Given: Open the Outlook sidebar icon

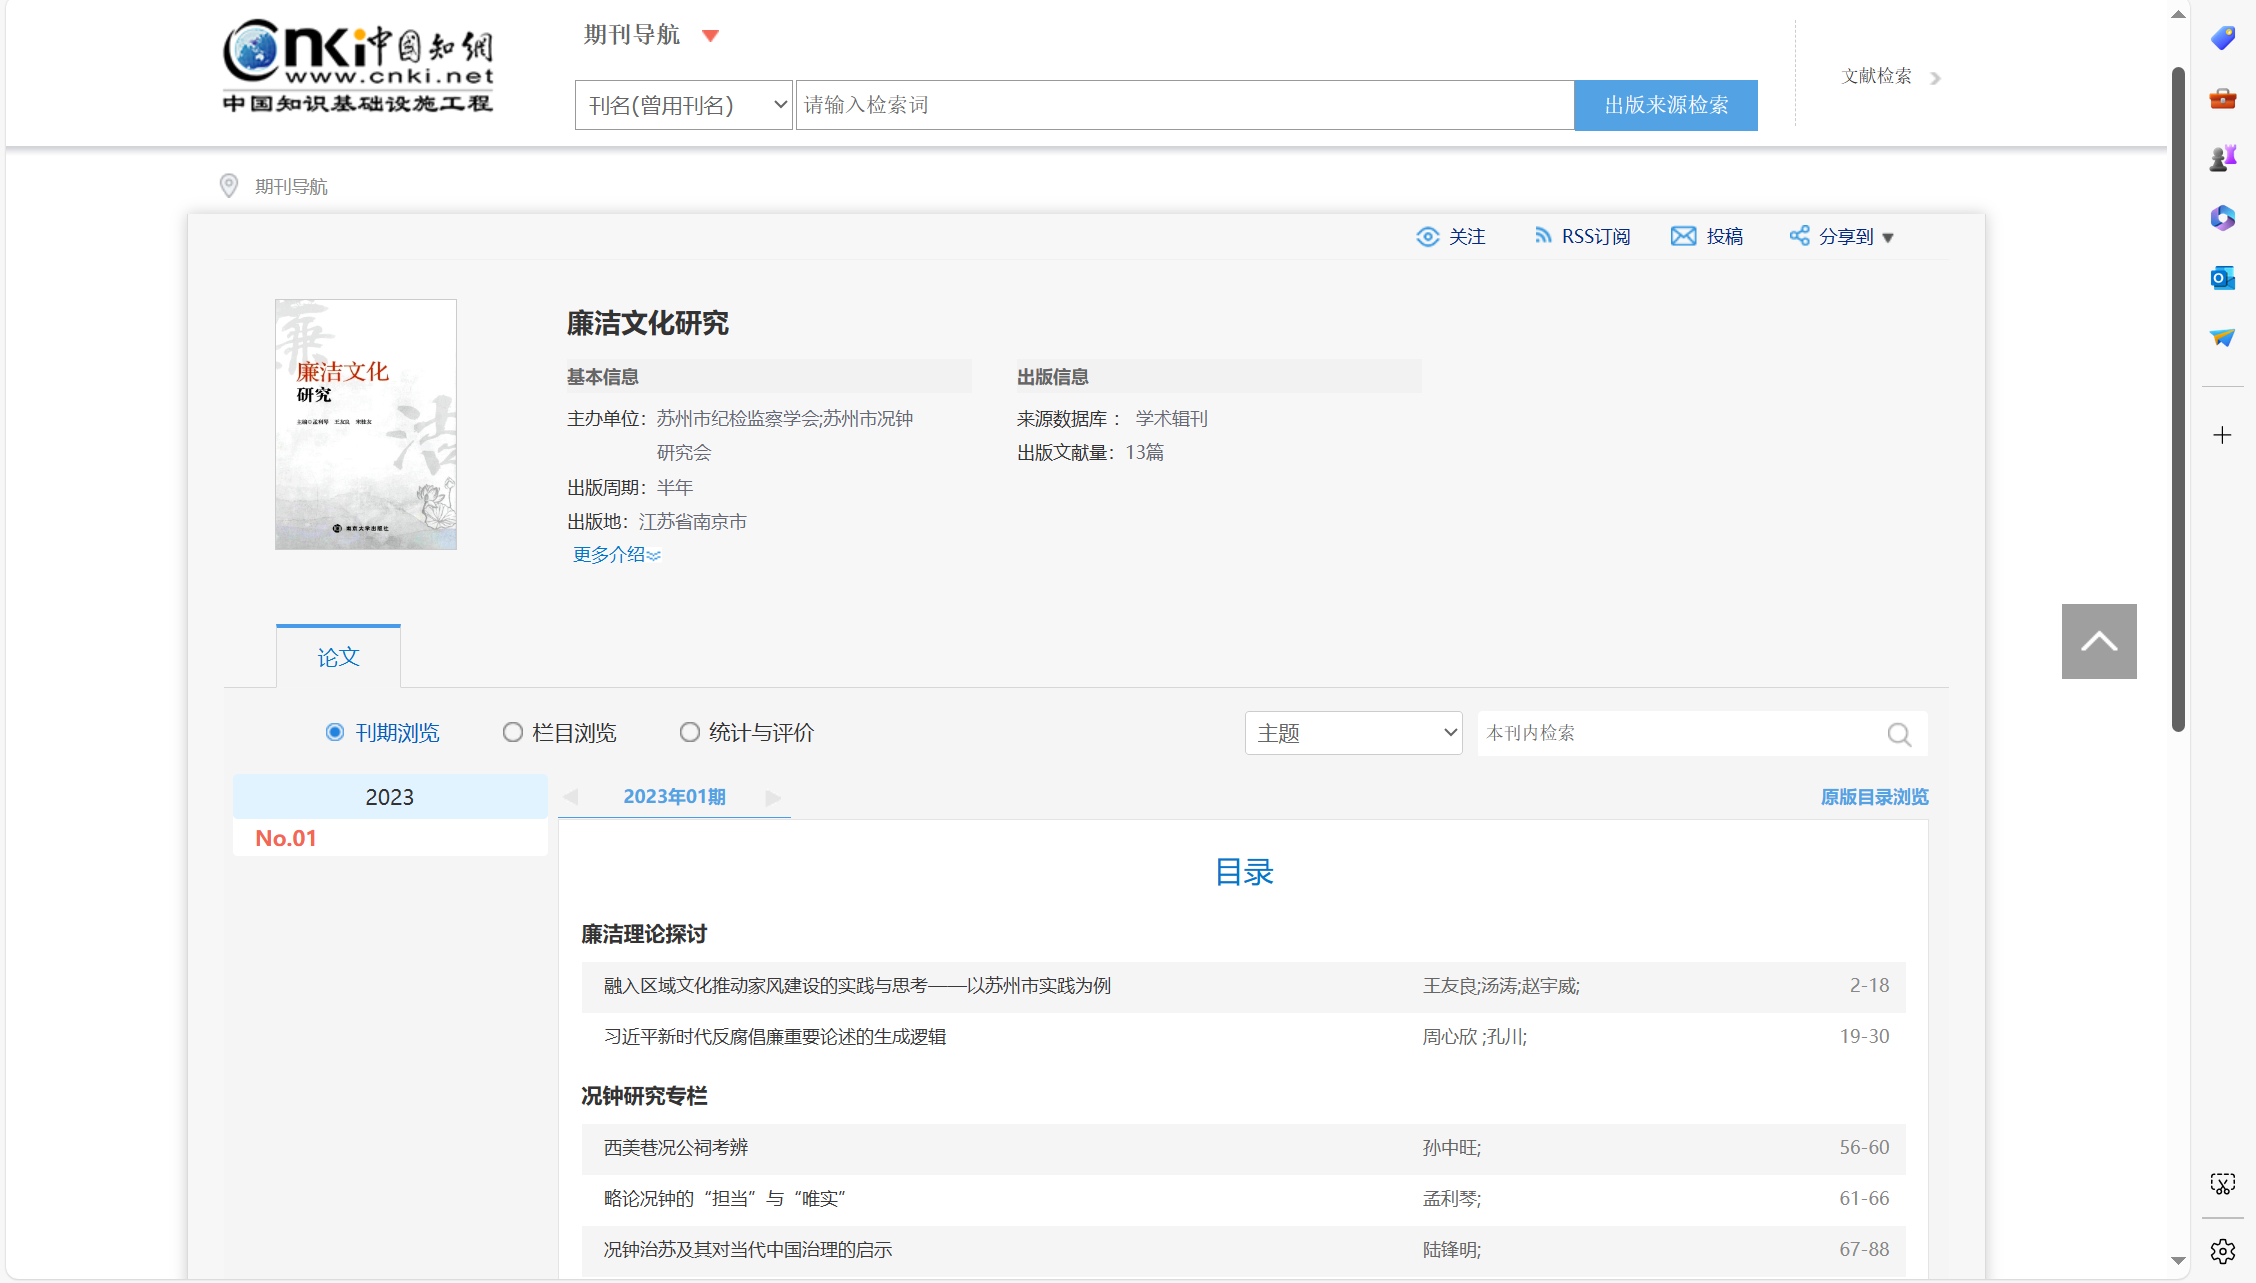Looking at the screenshot, I should [2223, 278].
